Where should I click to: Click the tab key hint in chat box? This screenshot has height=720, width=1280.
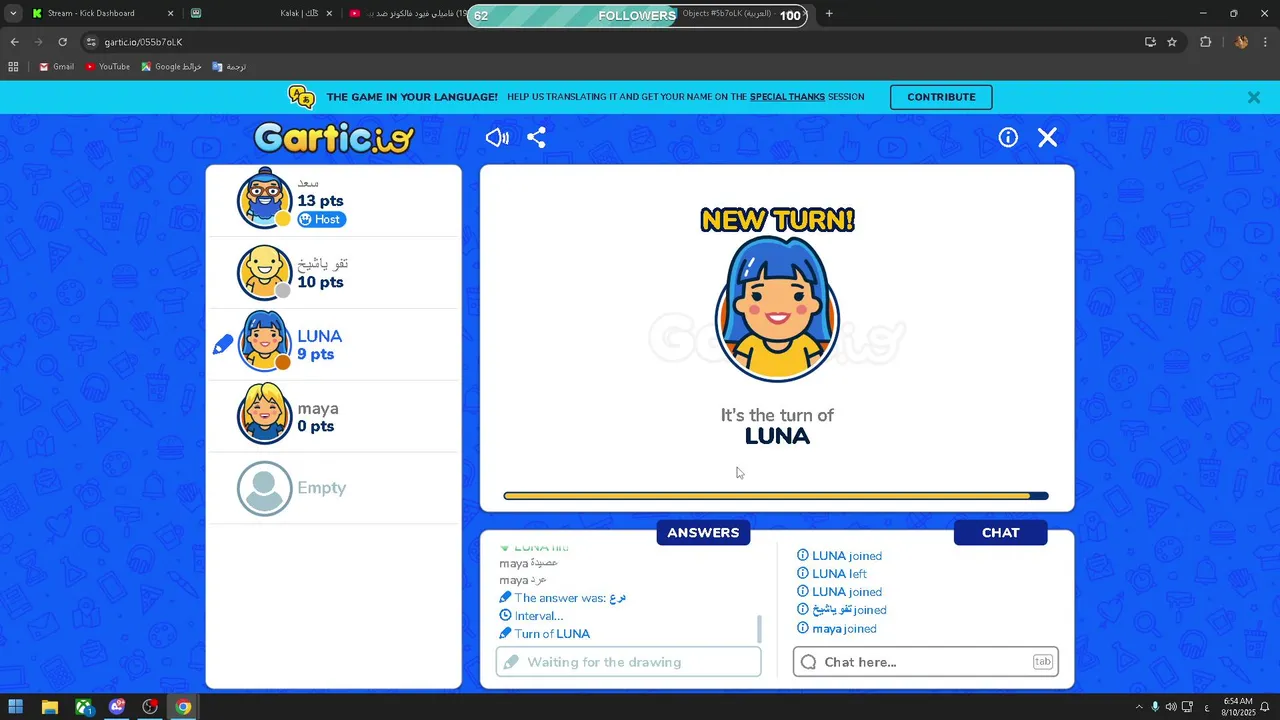1042,662
